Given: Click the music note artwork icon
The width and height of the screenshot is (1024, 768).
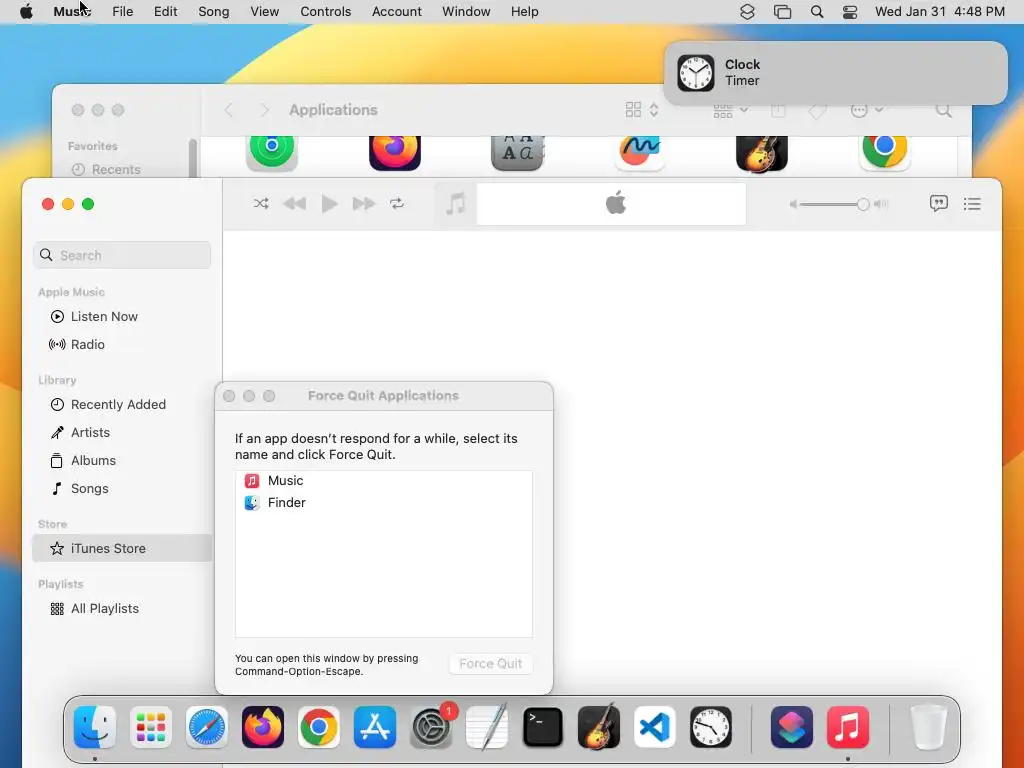Looking at the screenshot, I should (x=456, y=204).
